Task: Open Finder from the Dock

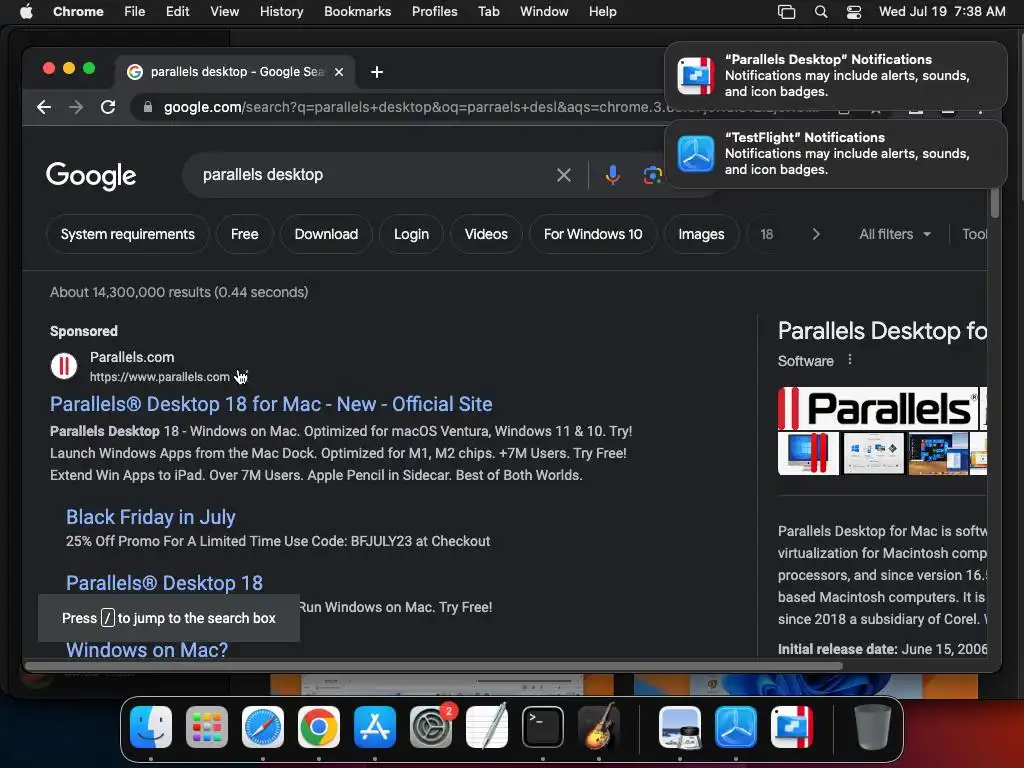Action: [151, 727]
